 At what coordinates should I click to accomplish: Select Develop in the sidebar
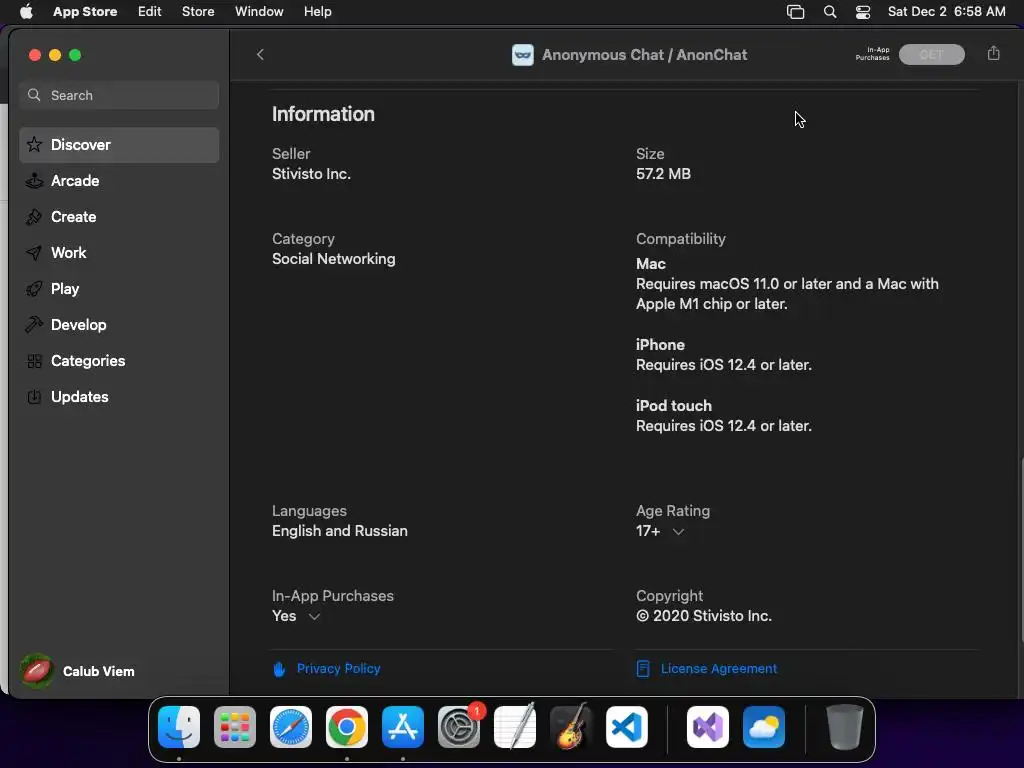click(120, 325)
